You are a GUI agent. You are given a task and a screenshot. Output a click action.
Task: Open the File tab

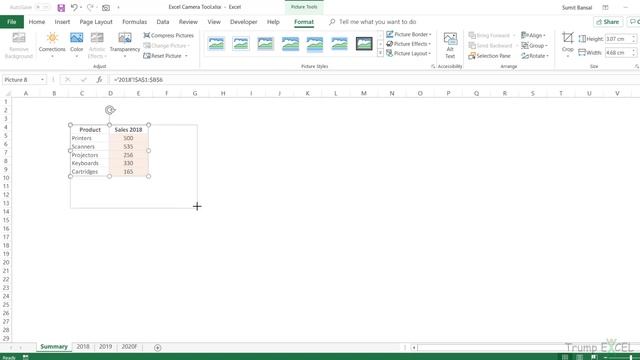(11, 22)
